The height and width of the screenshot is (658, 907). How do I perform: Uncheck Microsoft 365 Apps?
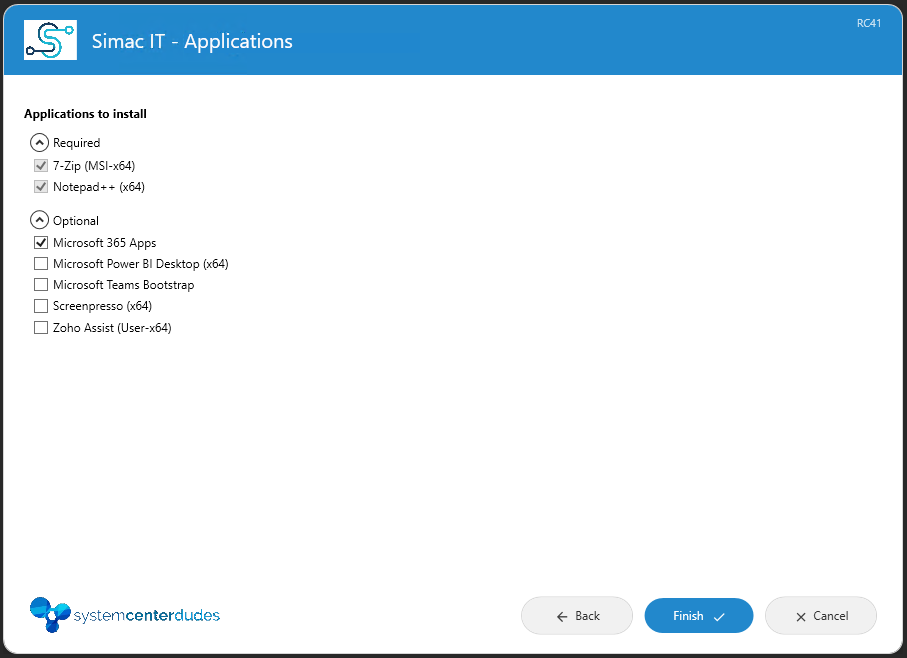coord(40,243)
